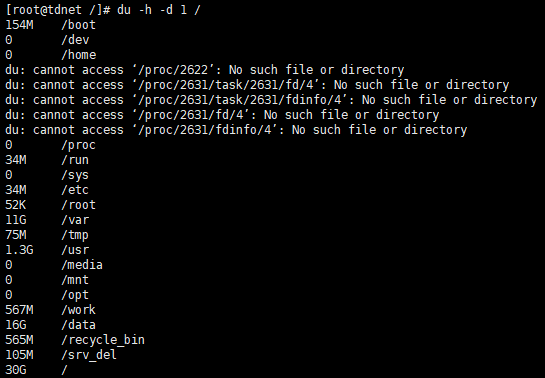Click the 11G /var line

point(47,220)
